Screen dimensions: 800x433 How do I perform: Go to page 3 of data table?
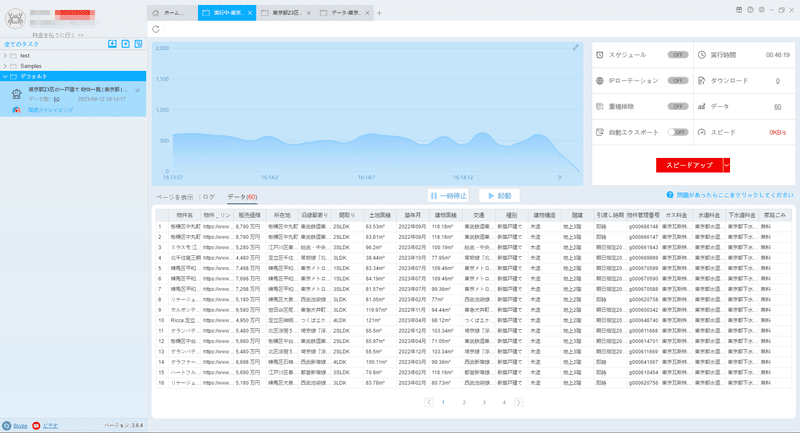pos(484,402)
